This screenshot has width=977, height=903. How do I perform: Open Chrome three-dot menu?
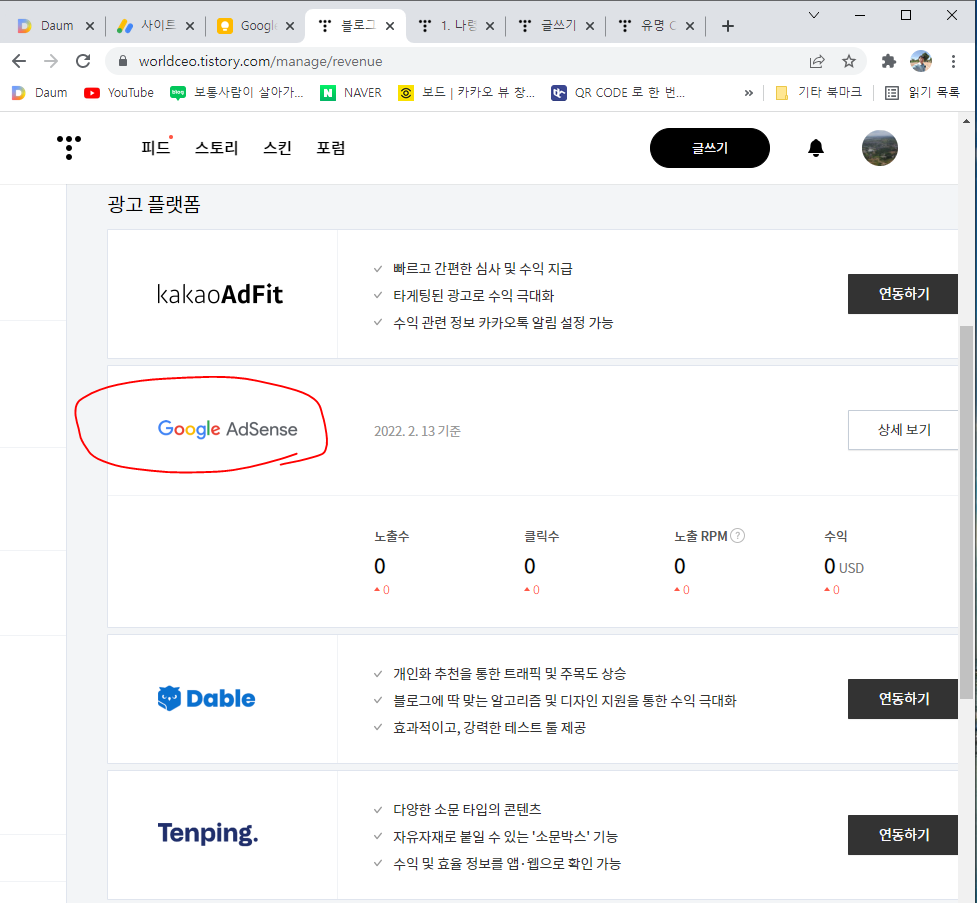[x=953, y=61]
